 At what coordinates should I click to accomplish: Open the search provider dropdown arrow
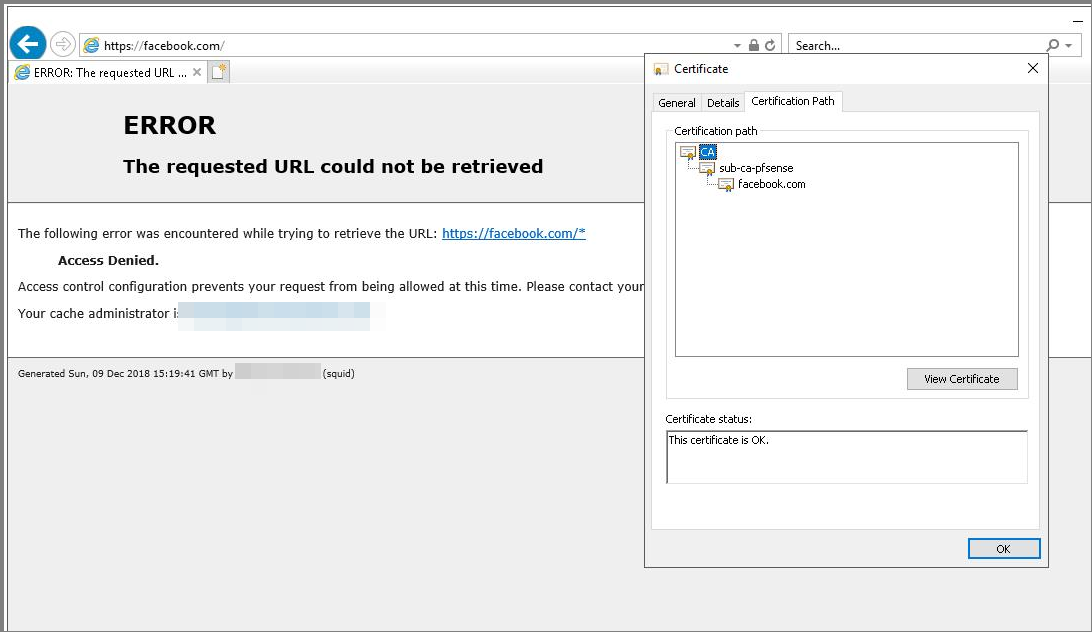click(x=1068, y=46)
